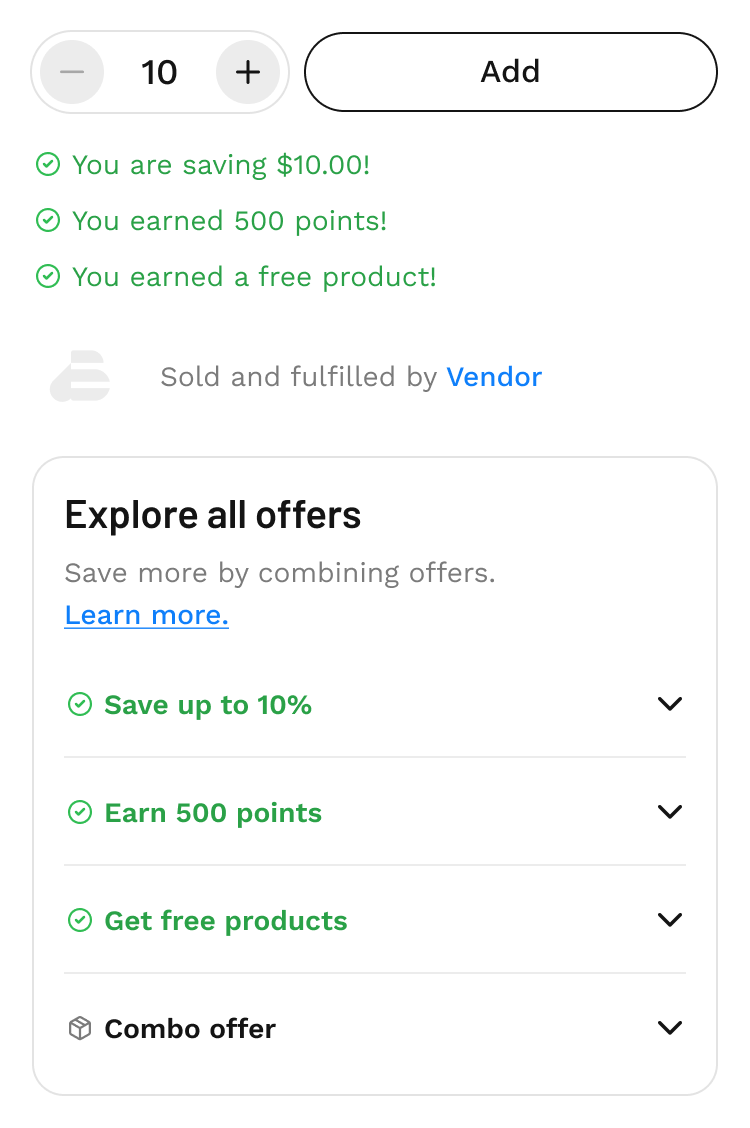This screenshot has width=750, height=1128.
Task: Click the vendor logo icon
Action: point(80,377)
